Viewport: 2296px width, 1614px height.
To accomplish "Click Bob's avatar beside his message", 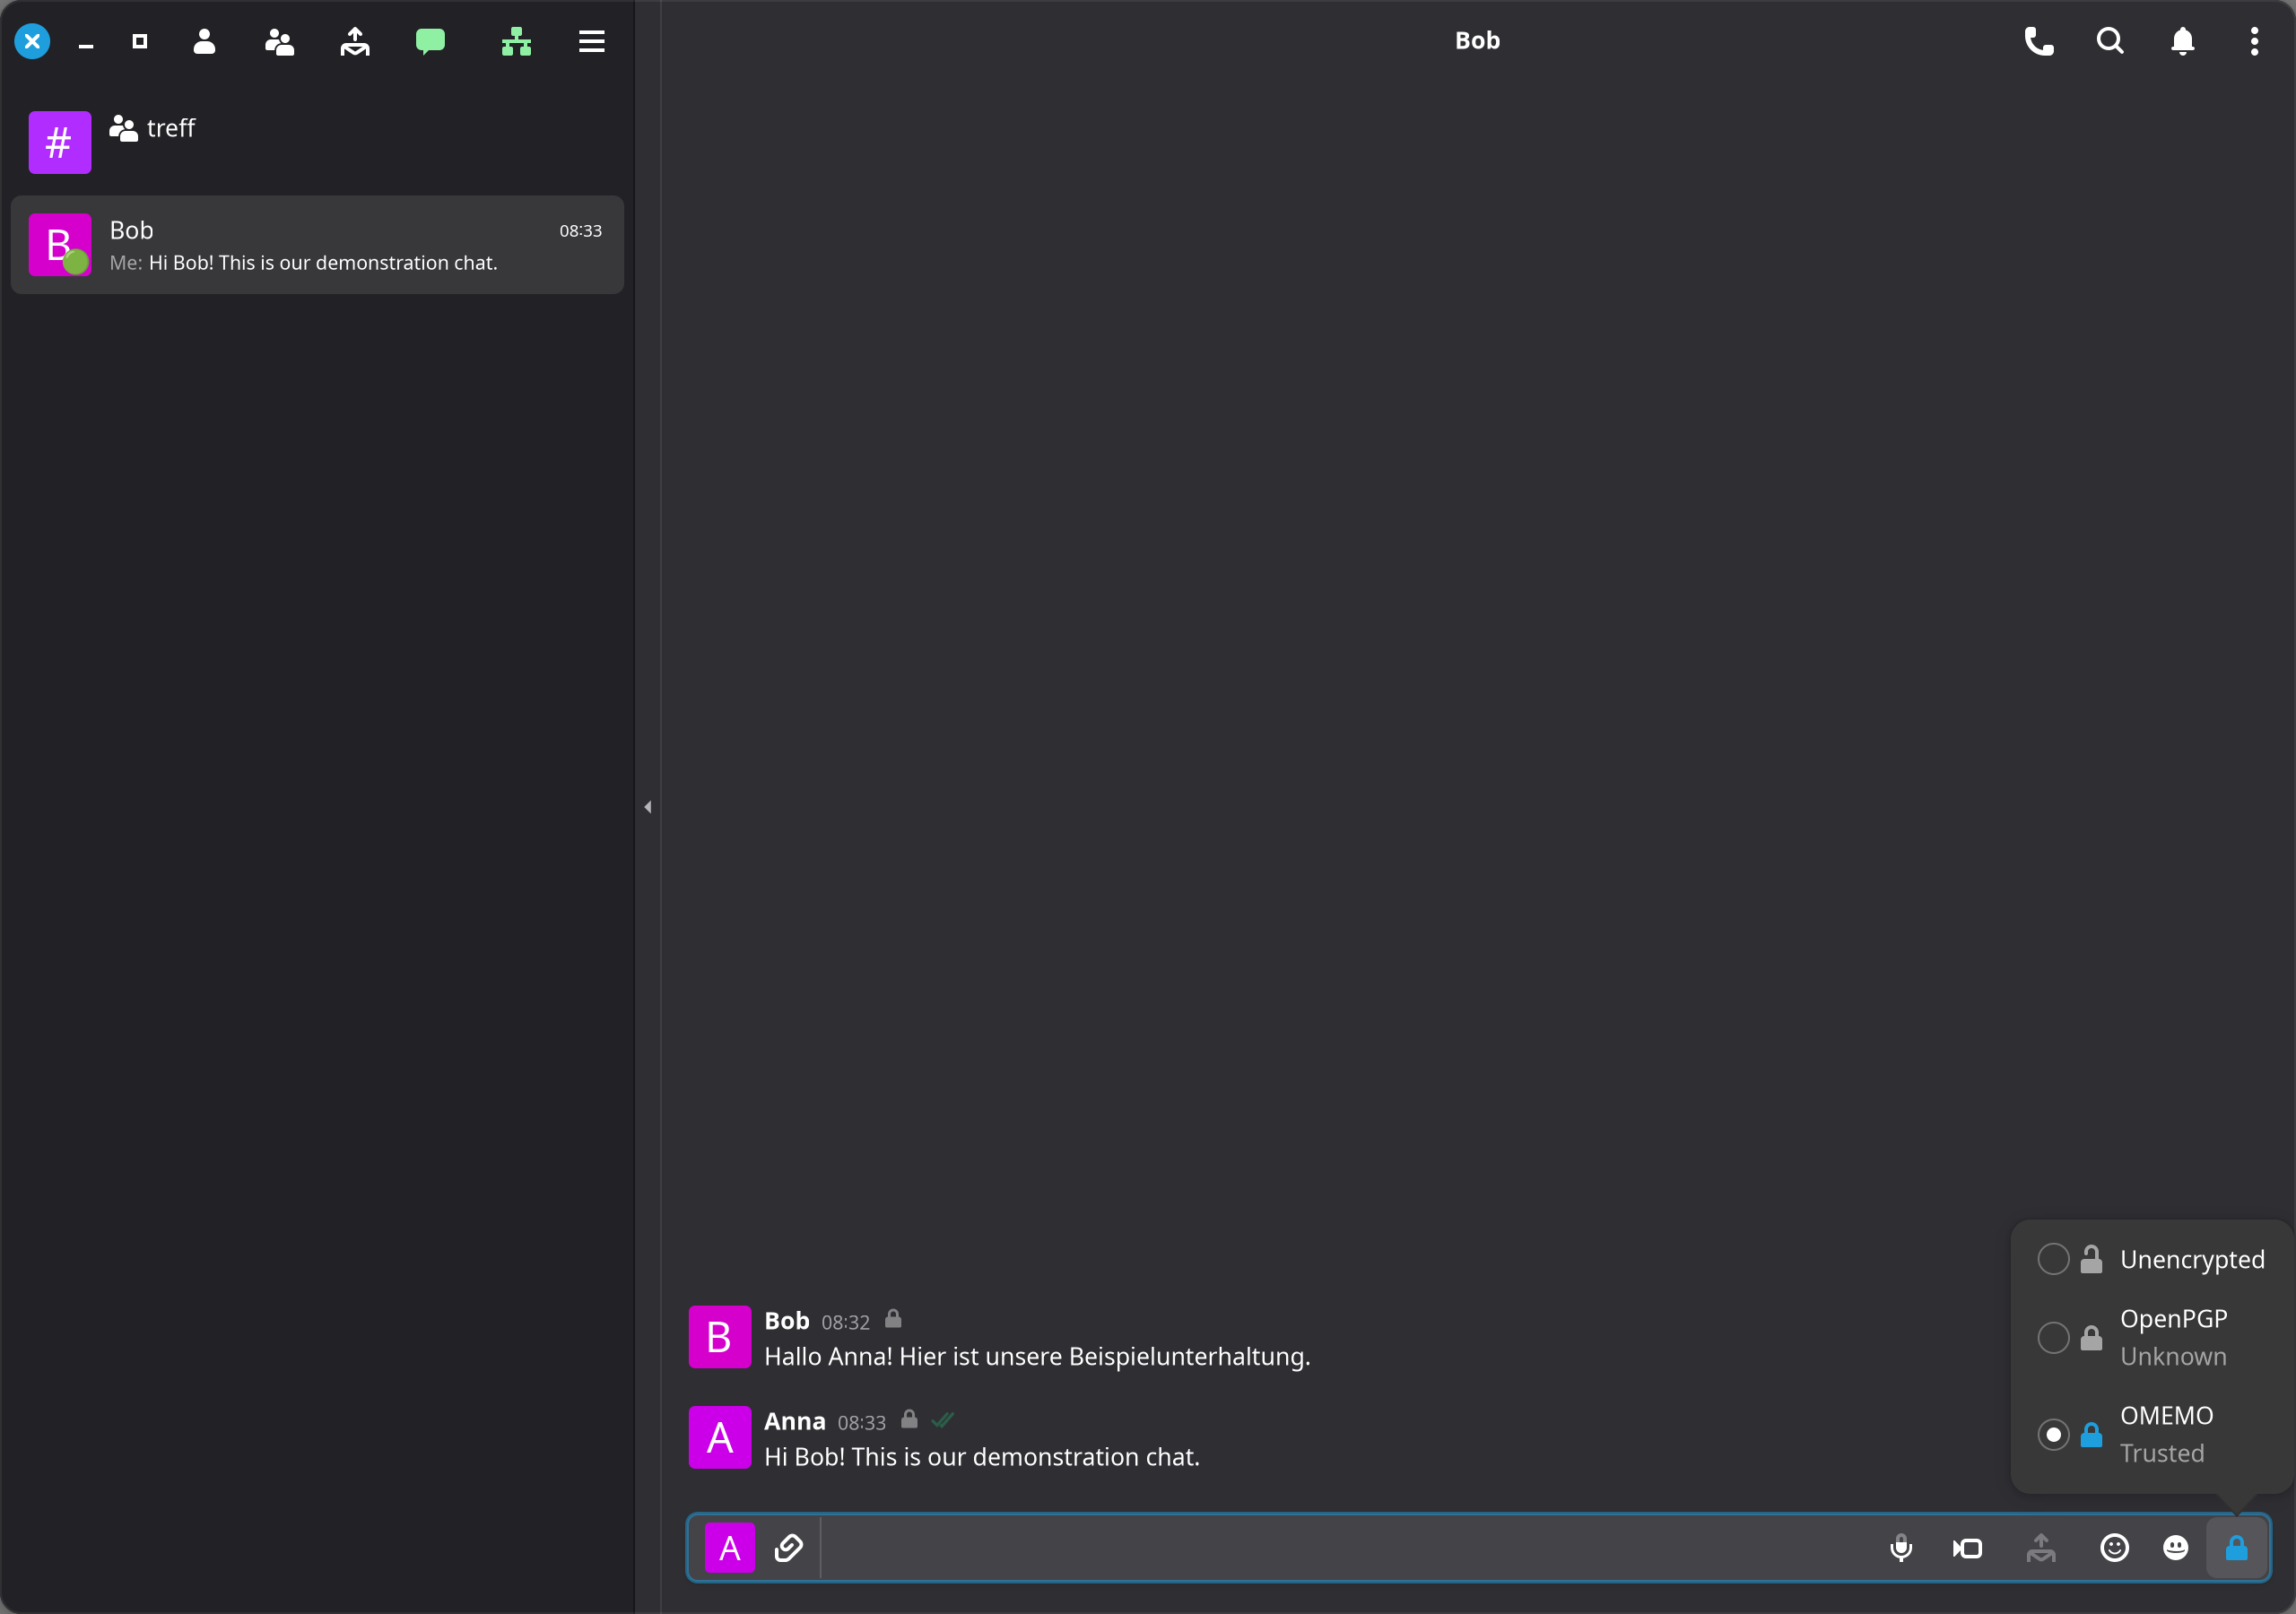I will [720, 1337].
